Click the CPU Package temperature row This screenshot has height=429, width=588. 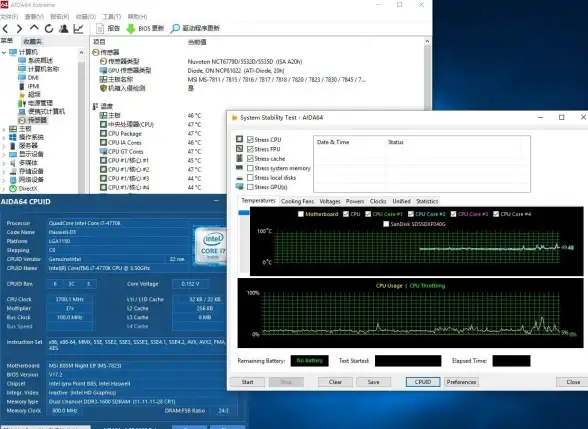(121, 134)
